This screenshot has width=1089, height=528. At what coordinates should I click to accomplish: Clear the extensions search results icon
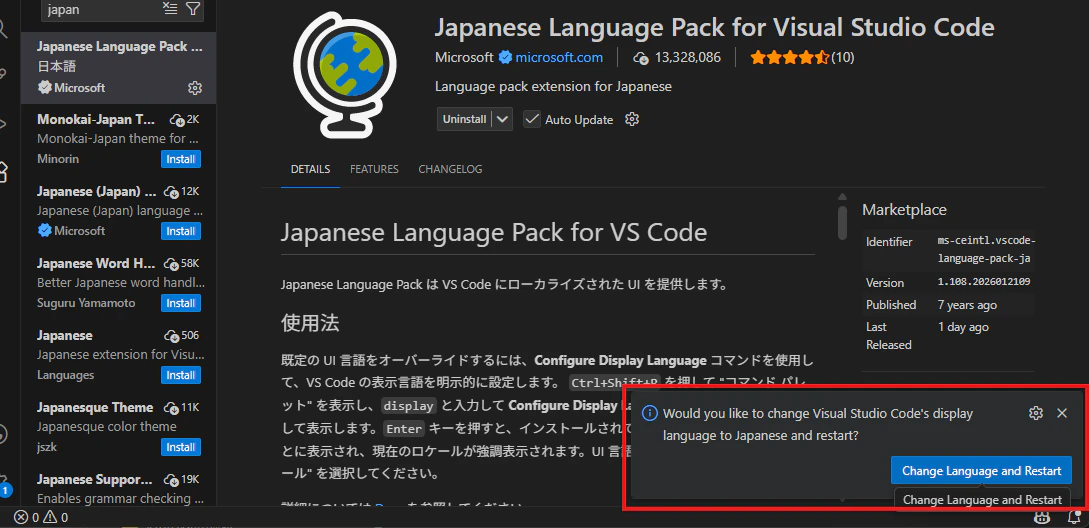click(170, 8)
